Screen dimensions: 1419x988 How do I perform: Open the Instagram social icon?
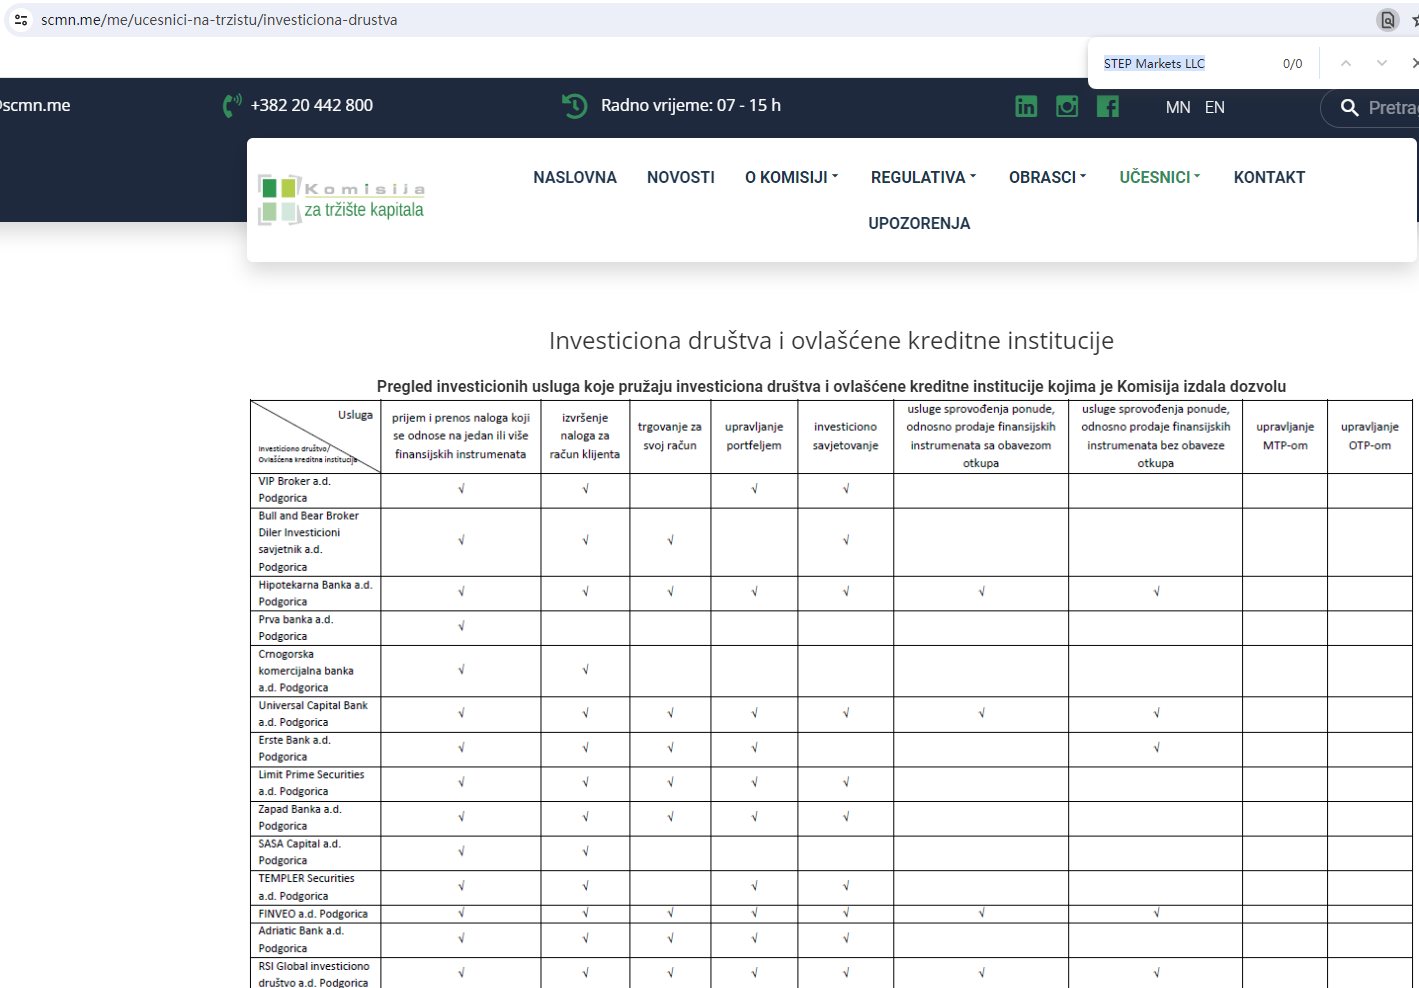pos(1067,106)
